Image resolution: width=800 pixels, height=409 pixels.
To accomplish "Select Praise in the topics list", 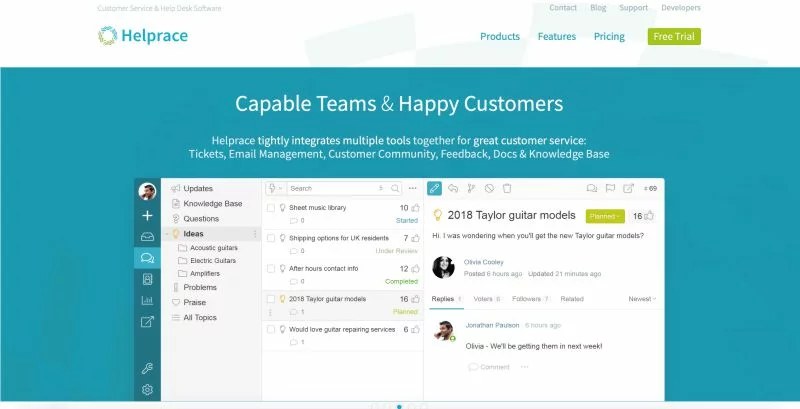I will coord(194,302).
